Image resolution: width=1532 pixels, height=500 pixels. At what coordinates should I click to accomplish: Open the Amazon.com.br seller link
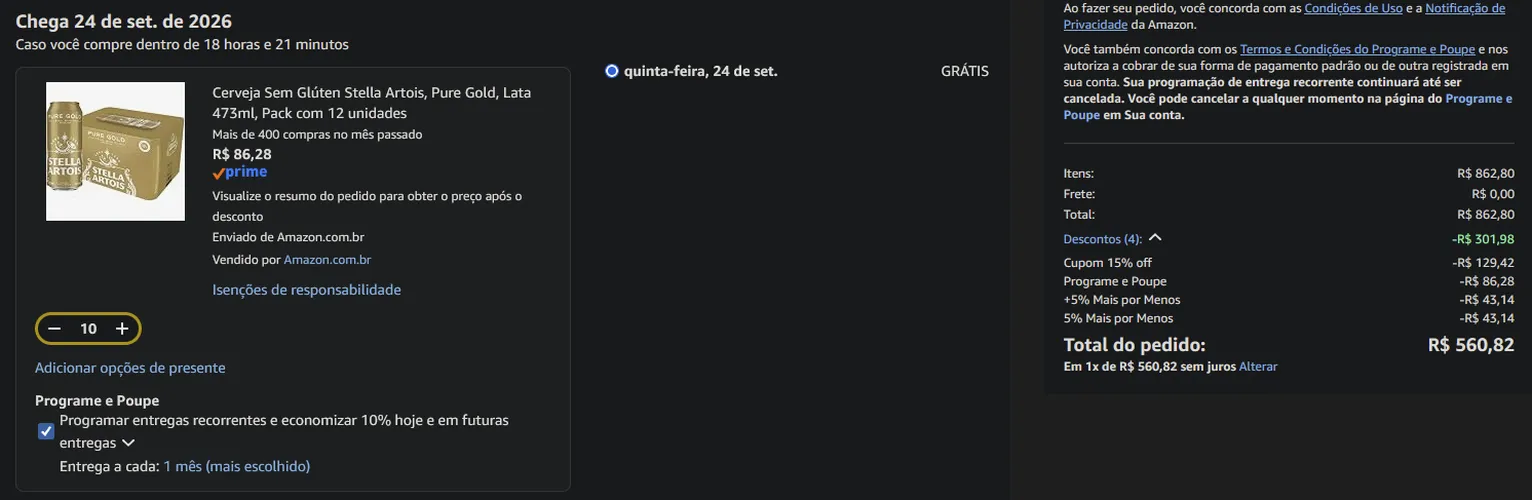[x=327, y=260]
